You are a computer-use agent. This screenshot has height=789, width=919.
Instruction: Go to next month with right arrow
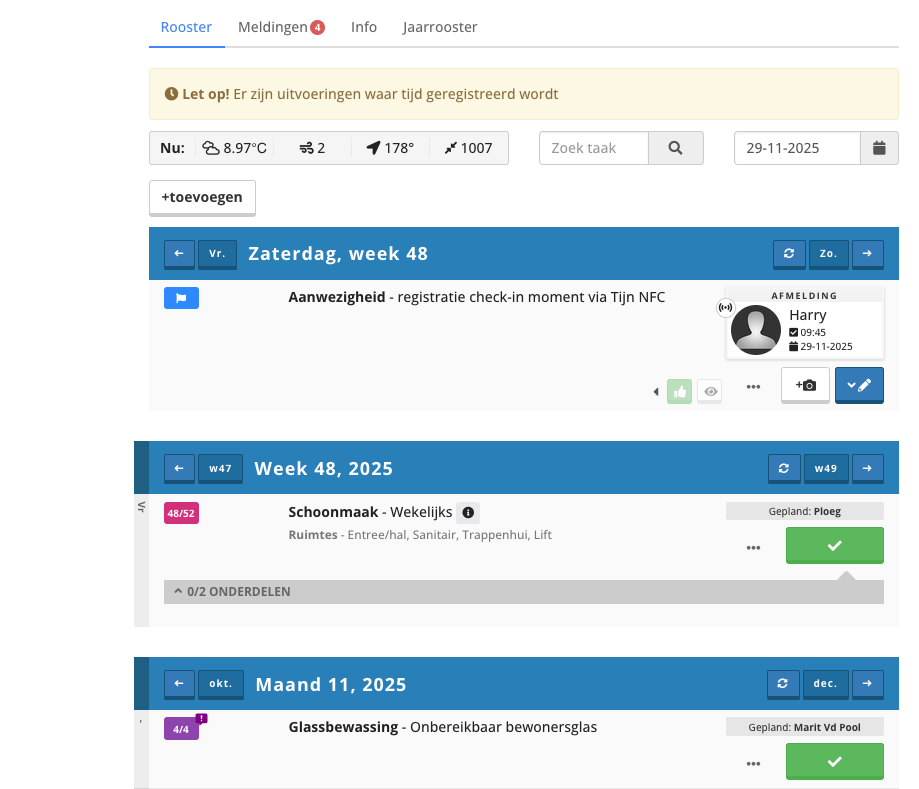(x=867, y=684)
